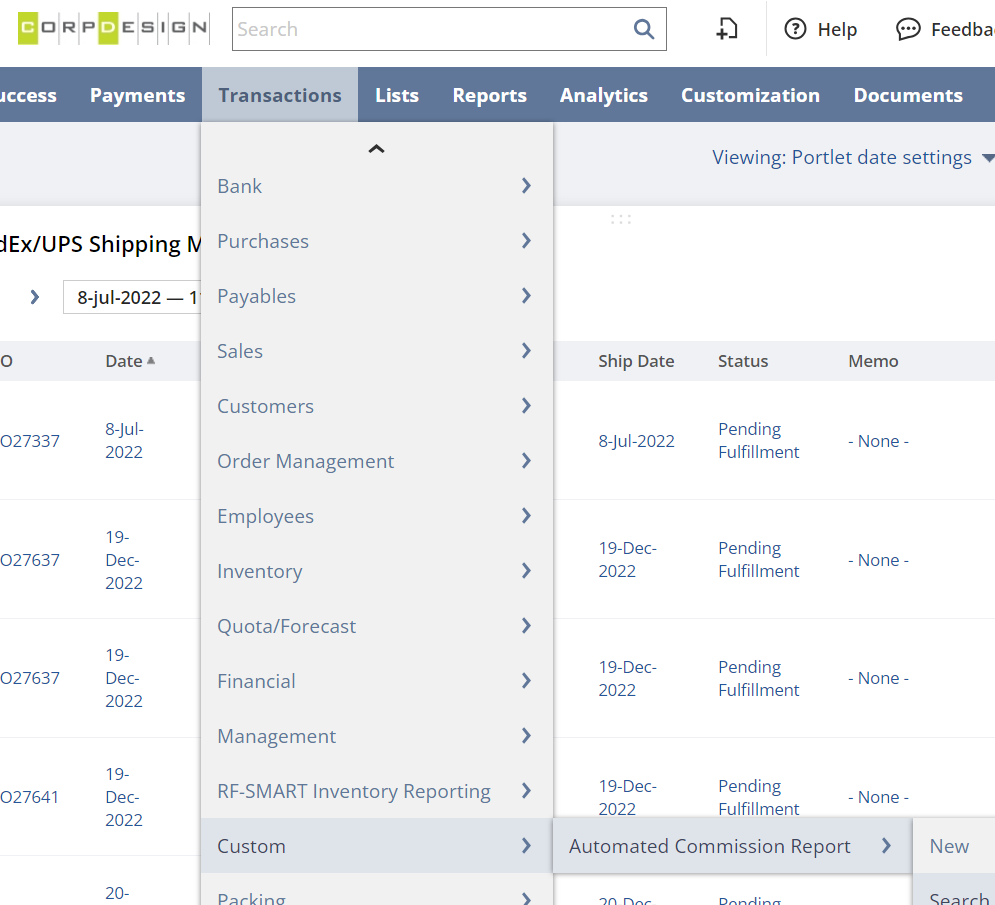Sort by the Date column header
Viewport: 995px width, 905px height.
tap(124, 361)
